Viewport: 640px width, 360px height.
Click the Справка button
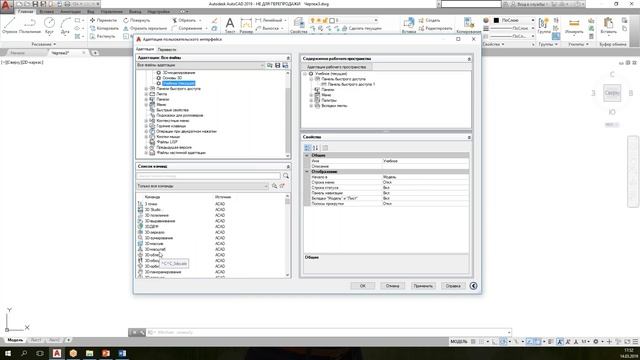(453, 286)
